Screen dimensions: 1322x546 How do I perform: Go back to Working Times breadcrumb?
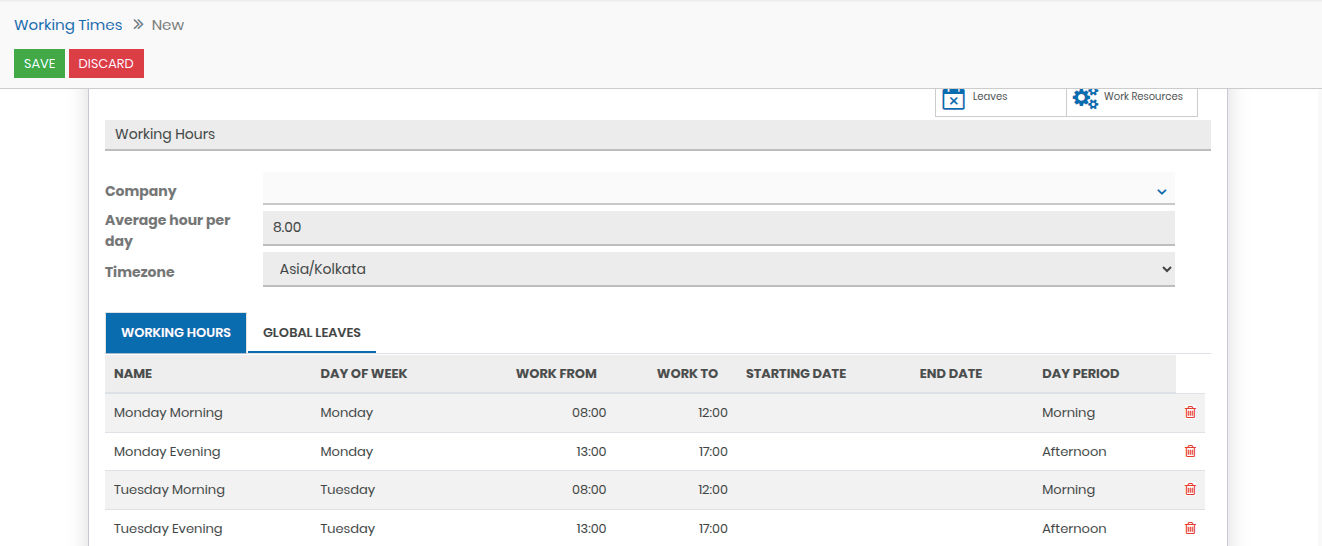pyautogui.click(x=68, y=25)
